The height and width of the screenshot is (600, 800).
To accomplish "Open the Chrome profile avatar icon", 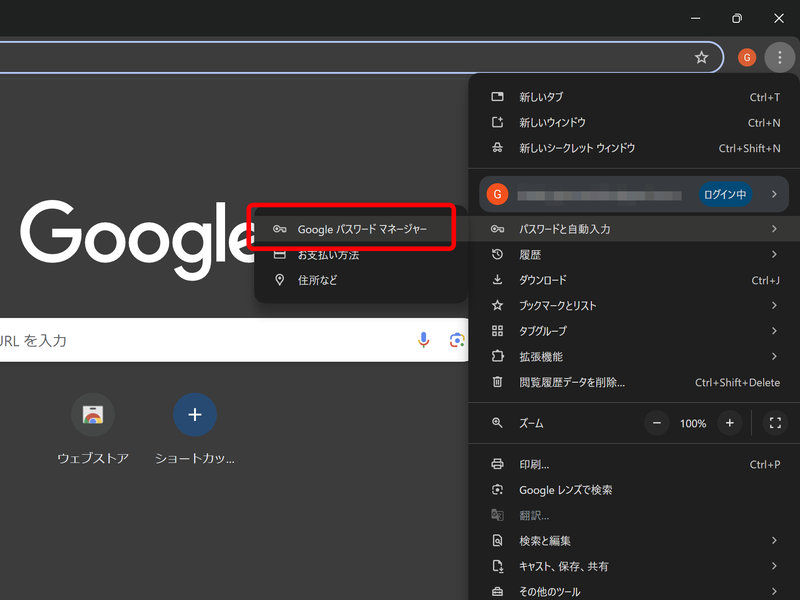I will [746, 57].
